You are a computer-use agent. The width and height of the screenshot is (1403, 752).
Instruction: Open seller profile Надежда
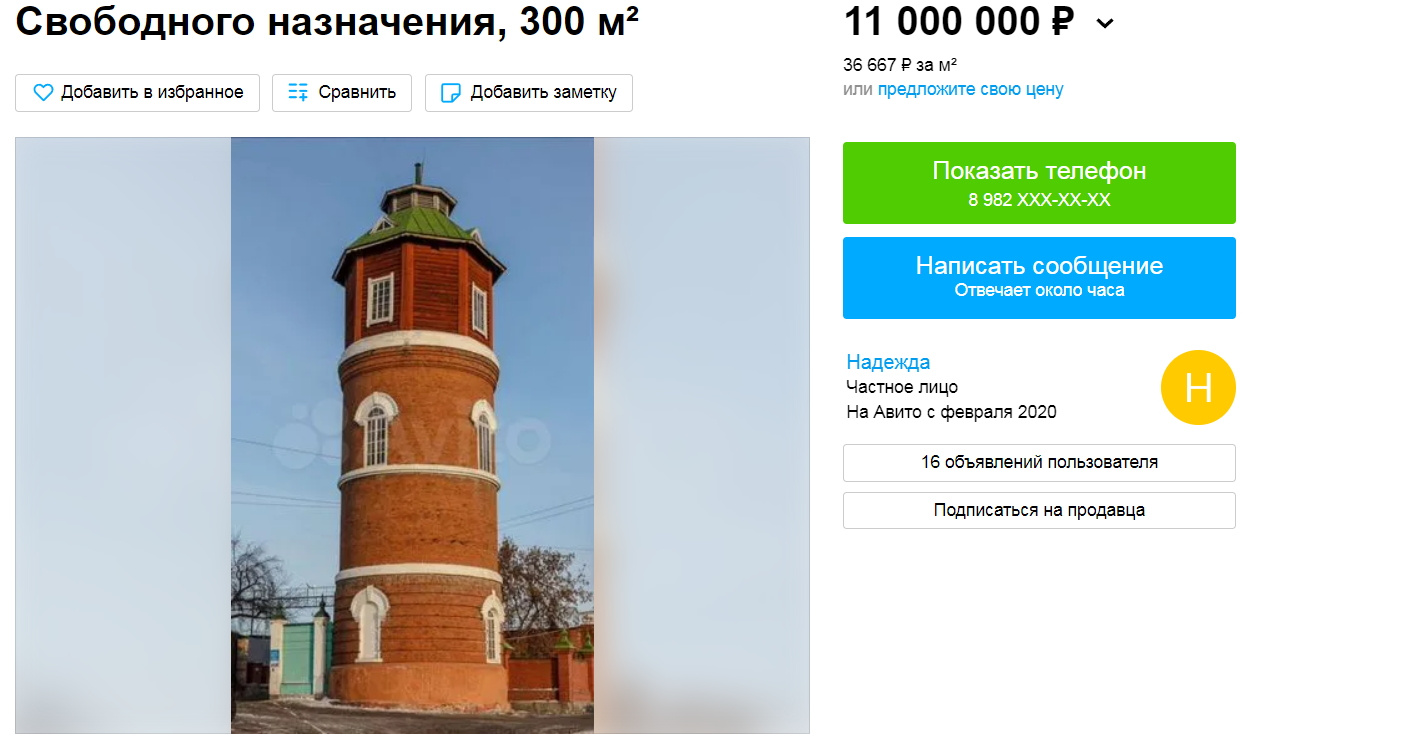pyautogui.click(x=888, y=362)
